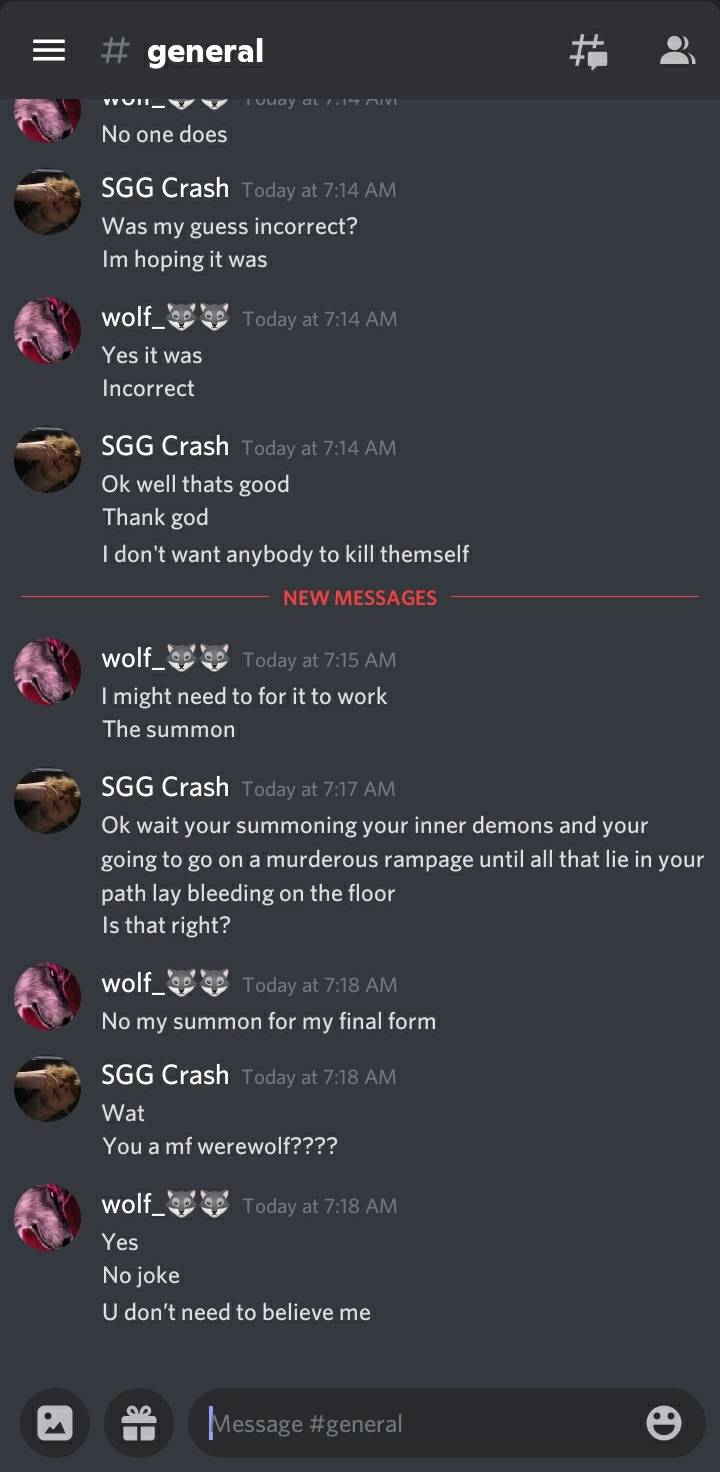The height and width of the screenshot is (1472, 720).
Task: Tap SGG Crash avatar on 7:17 AM message
Action: pyautogui.click(x=47, y=801)
